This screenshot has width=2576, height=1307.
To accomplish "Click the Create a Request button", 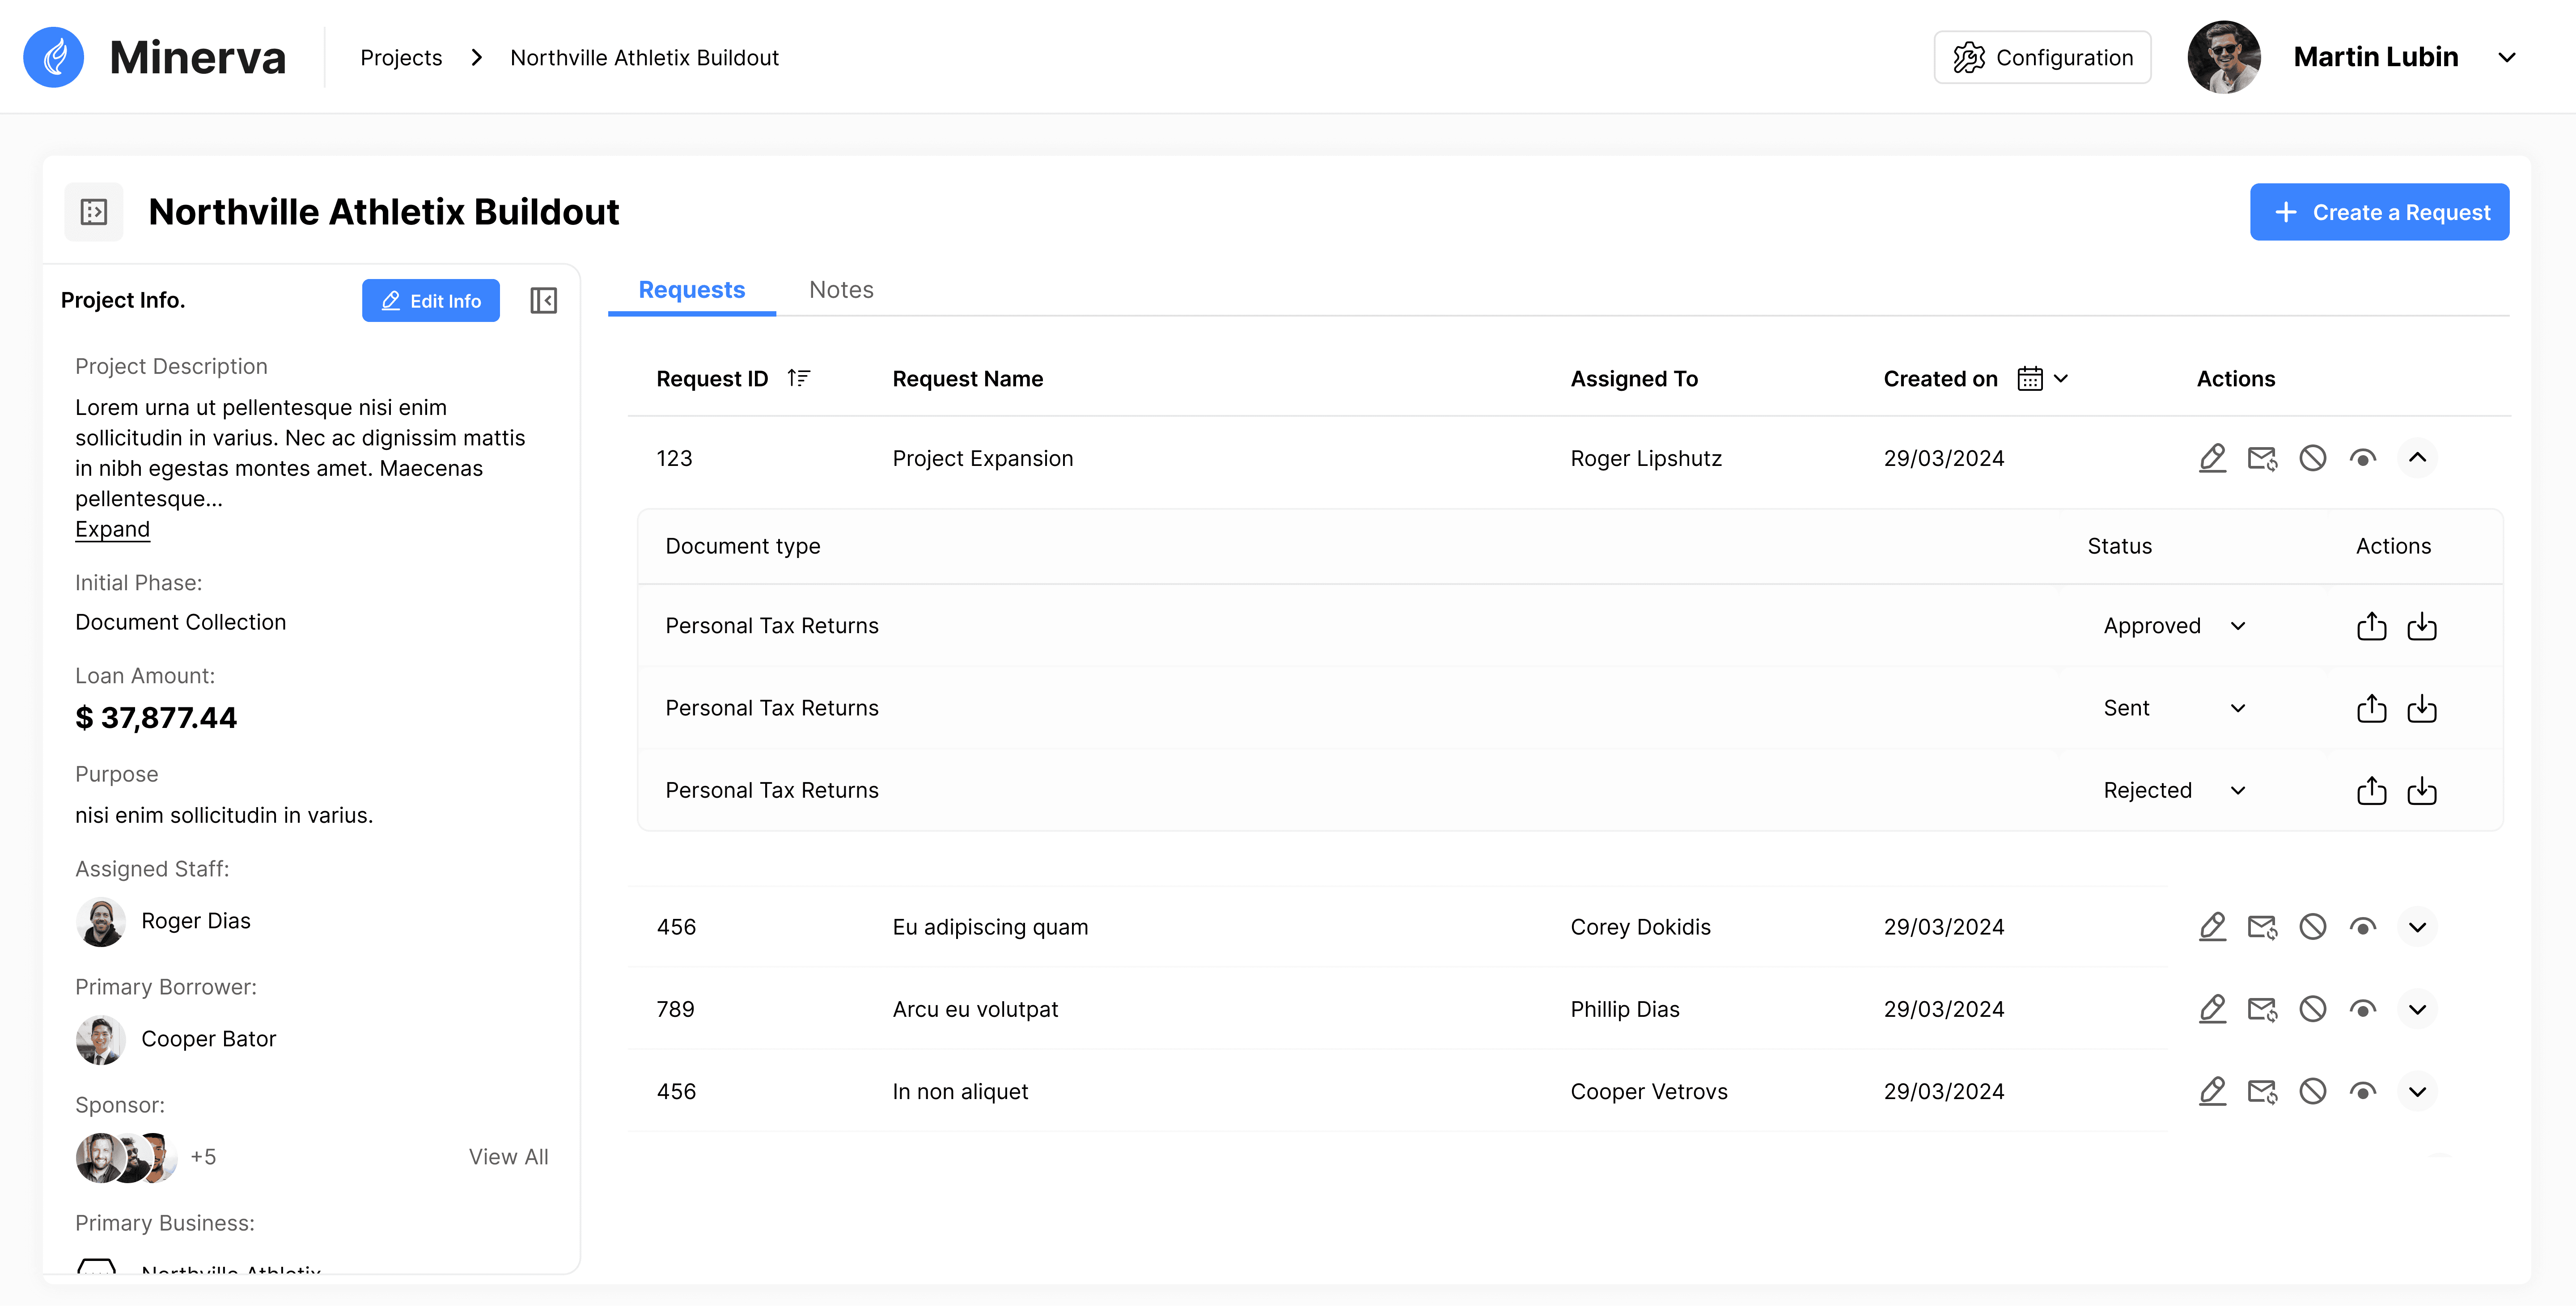I will pos(2379,212).
